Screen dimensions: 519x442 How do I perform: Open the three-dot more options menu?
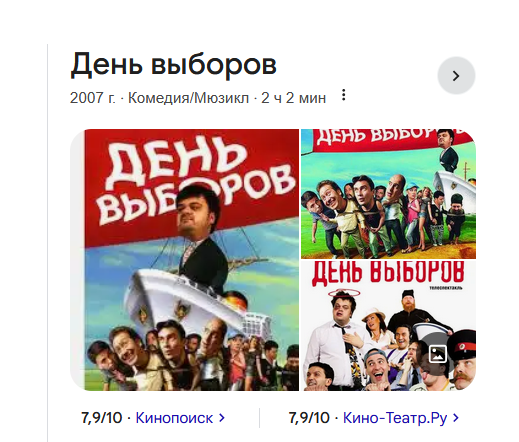point(344,95)
